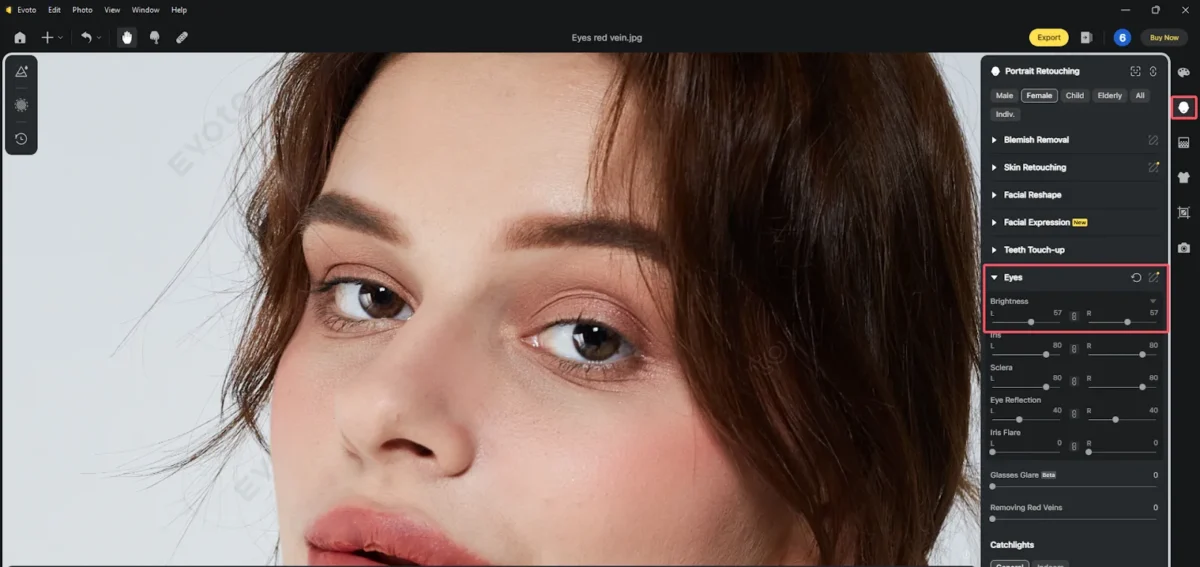This screenshot has width=1200, height=567.
Task: Open the View menu
Action: pos(113,10)
